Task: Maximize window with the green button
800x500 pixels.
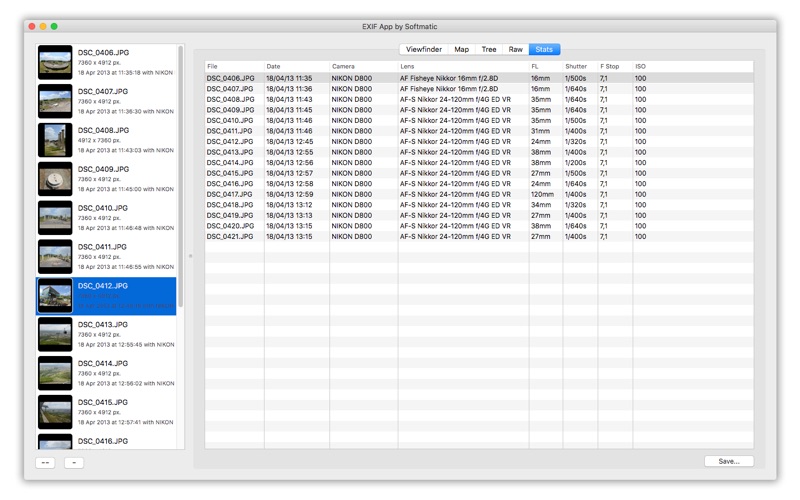Action: (x=54, y=27)
